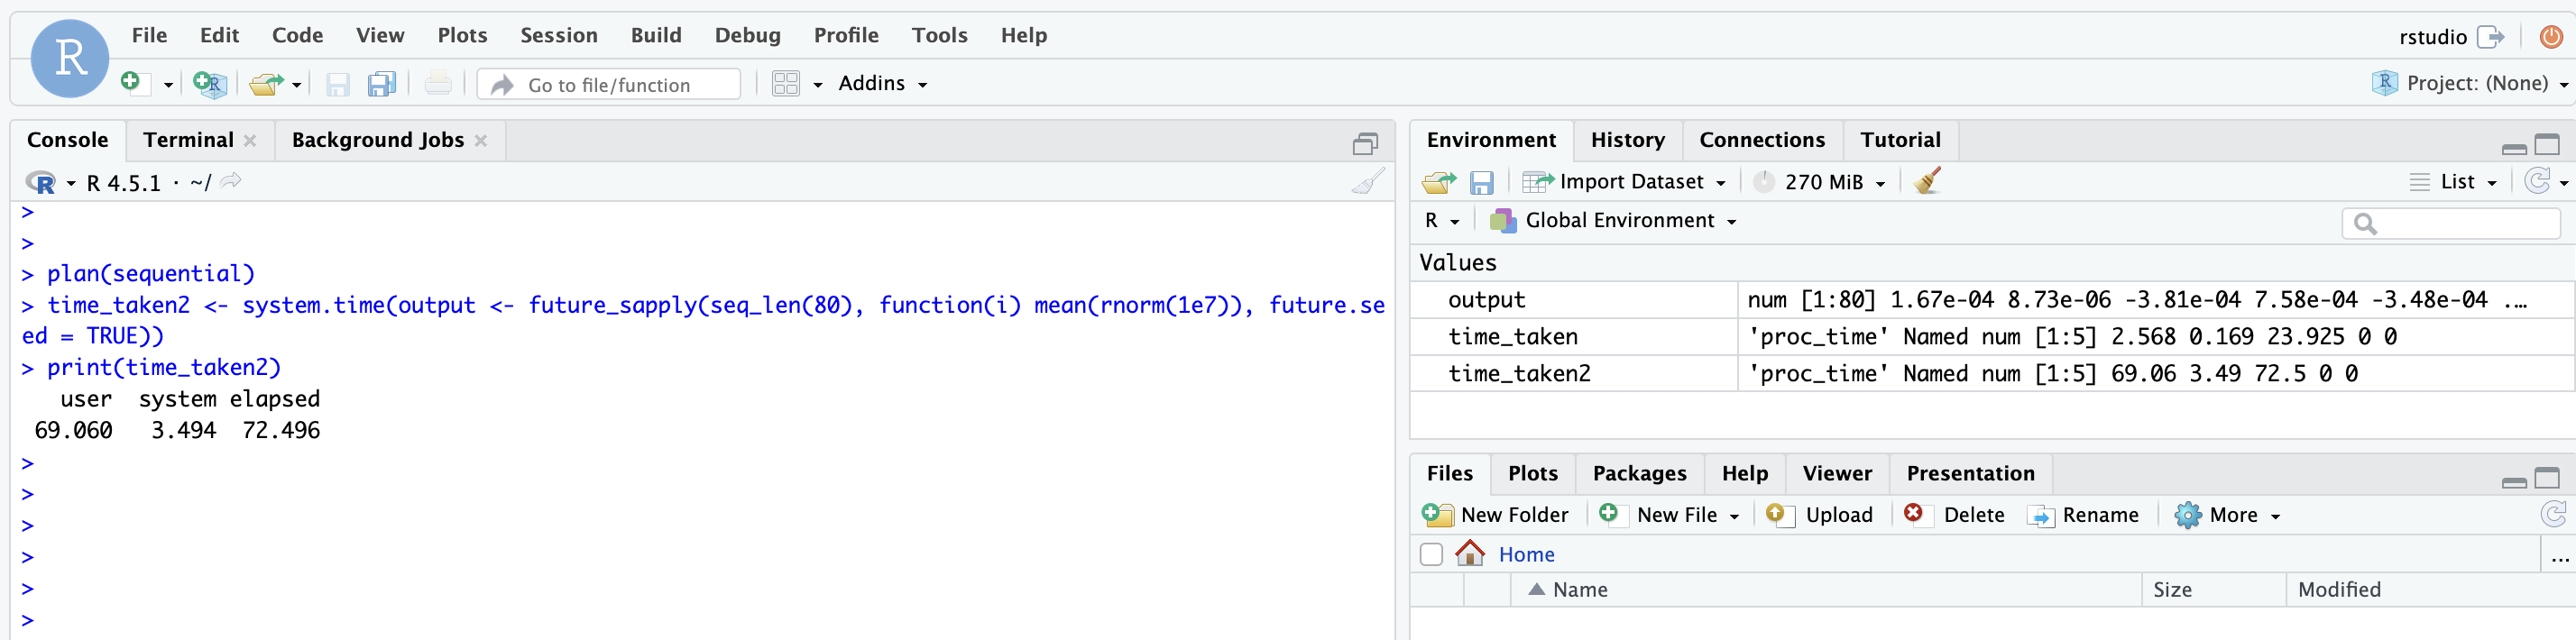The width and height of the screenshot is (2576, 640).
Task: Click the Rename button
Action: tap(2083, 515)
